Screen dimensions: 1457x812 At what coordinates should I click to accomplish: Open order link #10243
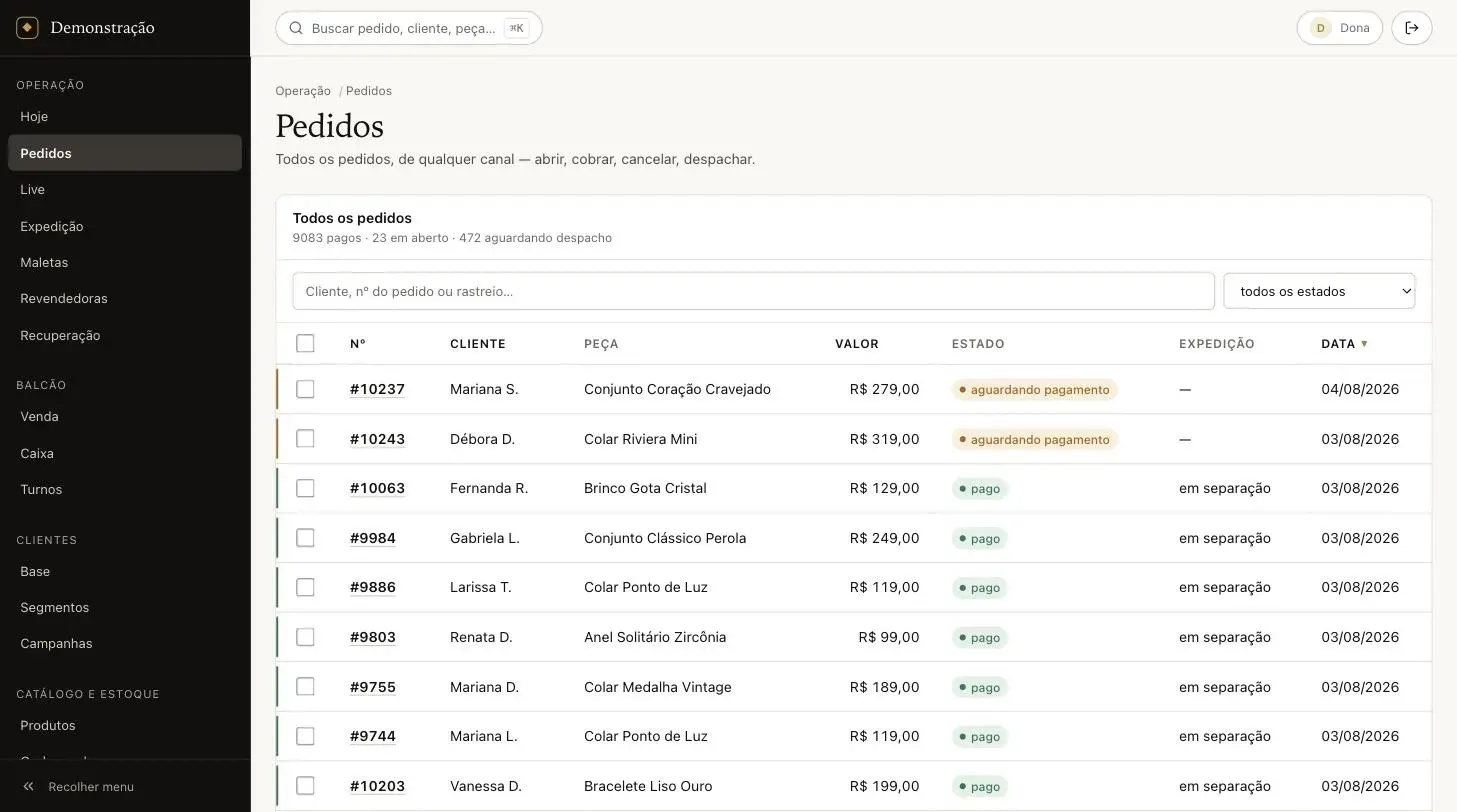(x=377, y=439)
